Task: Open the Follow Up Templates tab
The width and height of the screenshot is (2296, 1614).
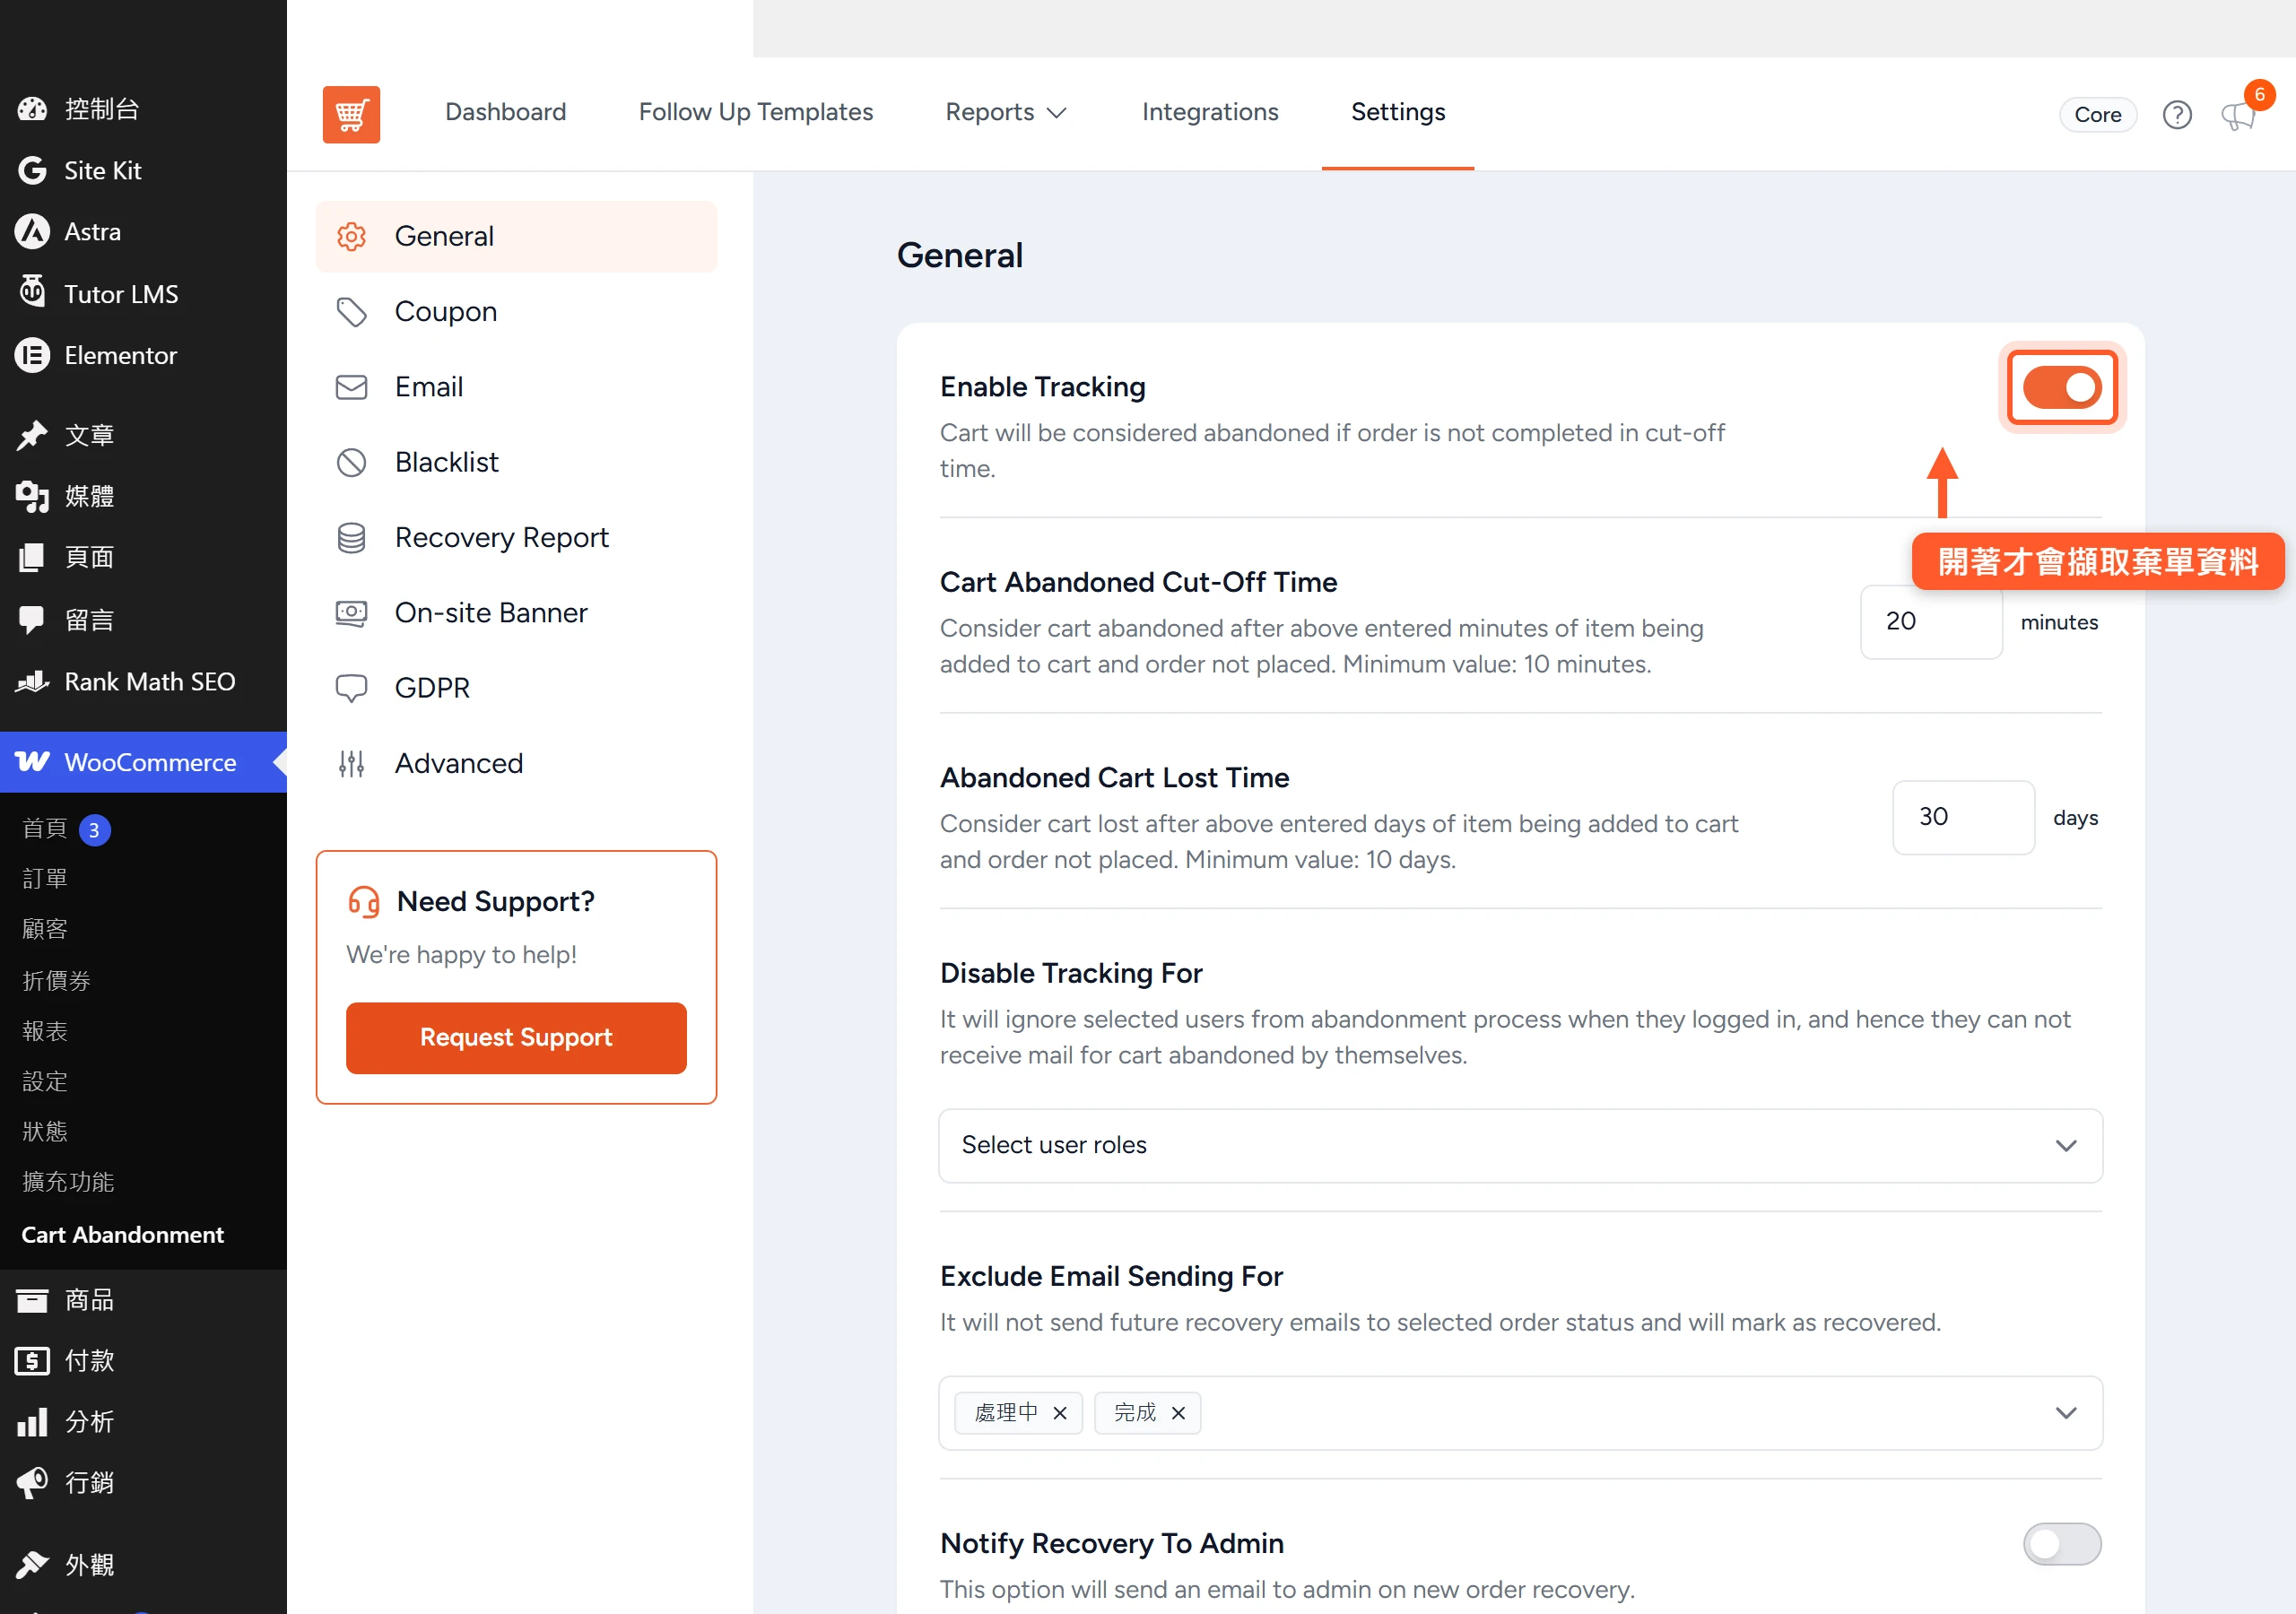Action: 756,112
